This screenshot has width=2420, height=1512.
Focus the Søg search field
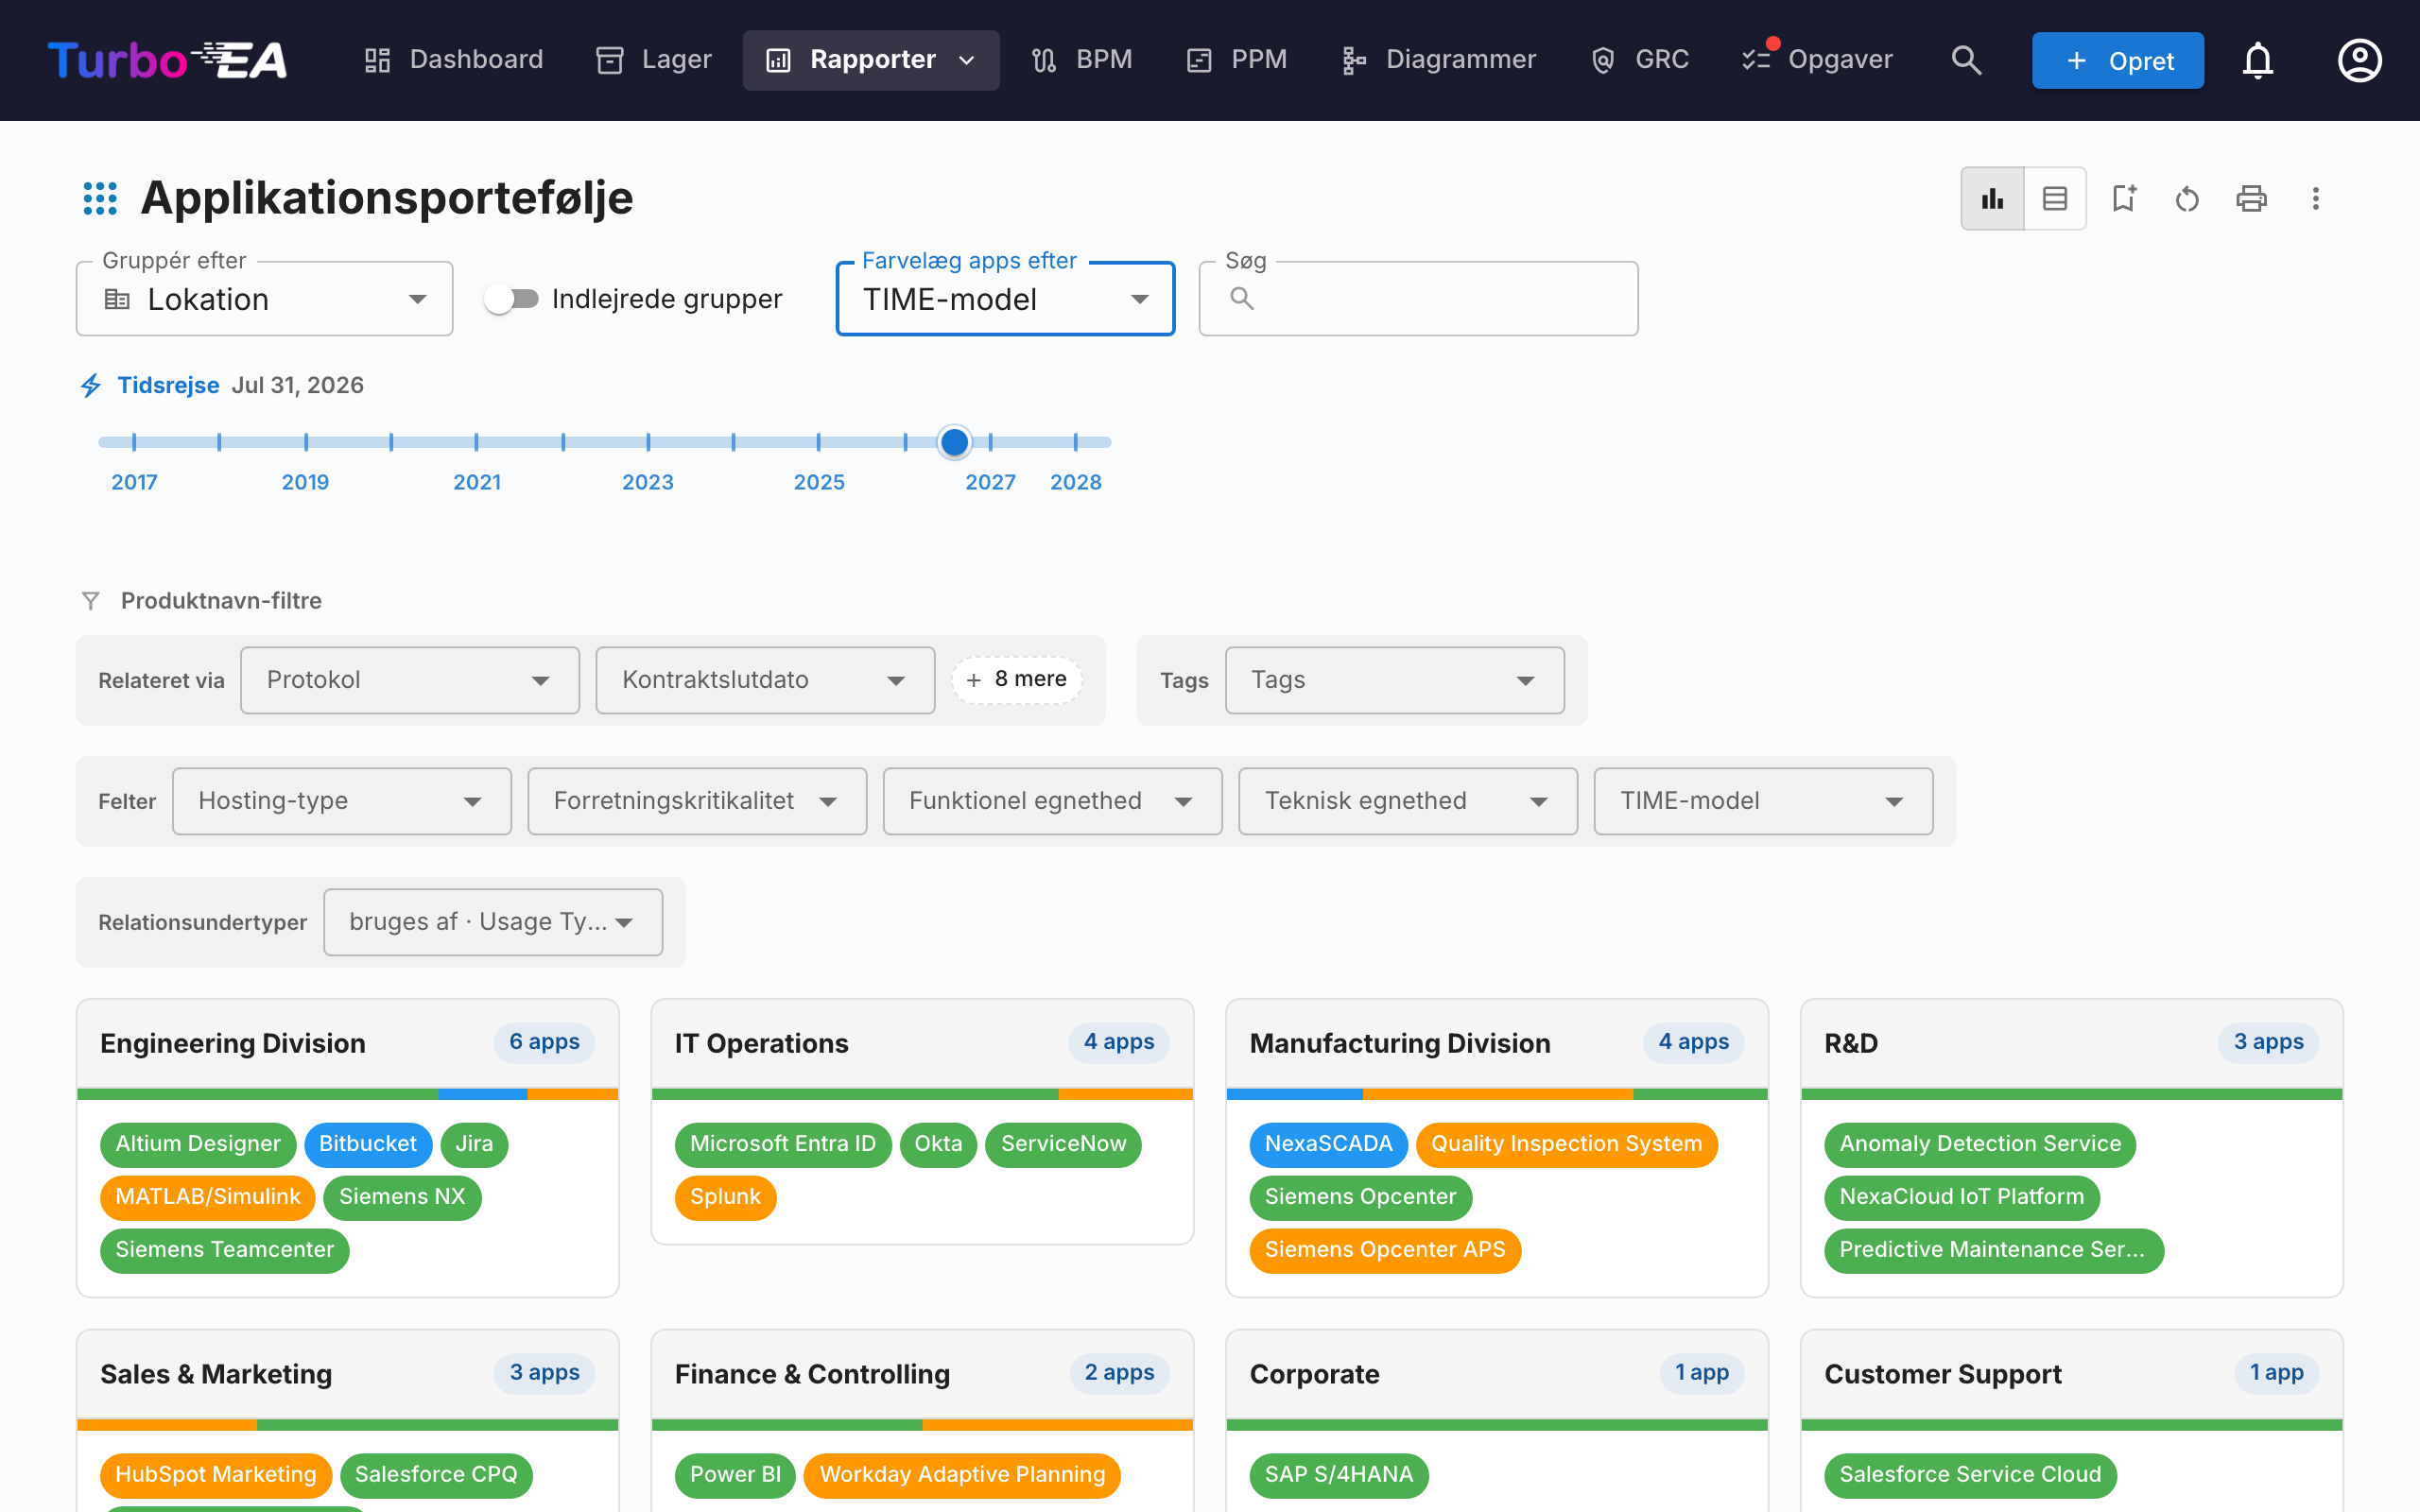[1418, 299]
